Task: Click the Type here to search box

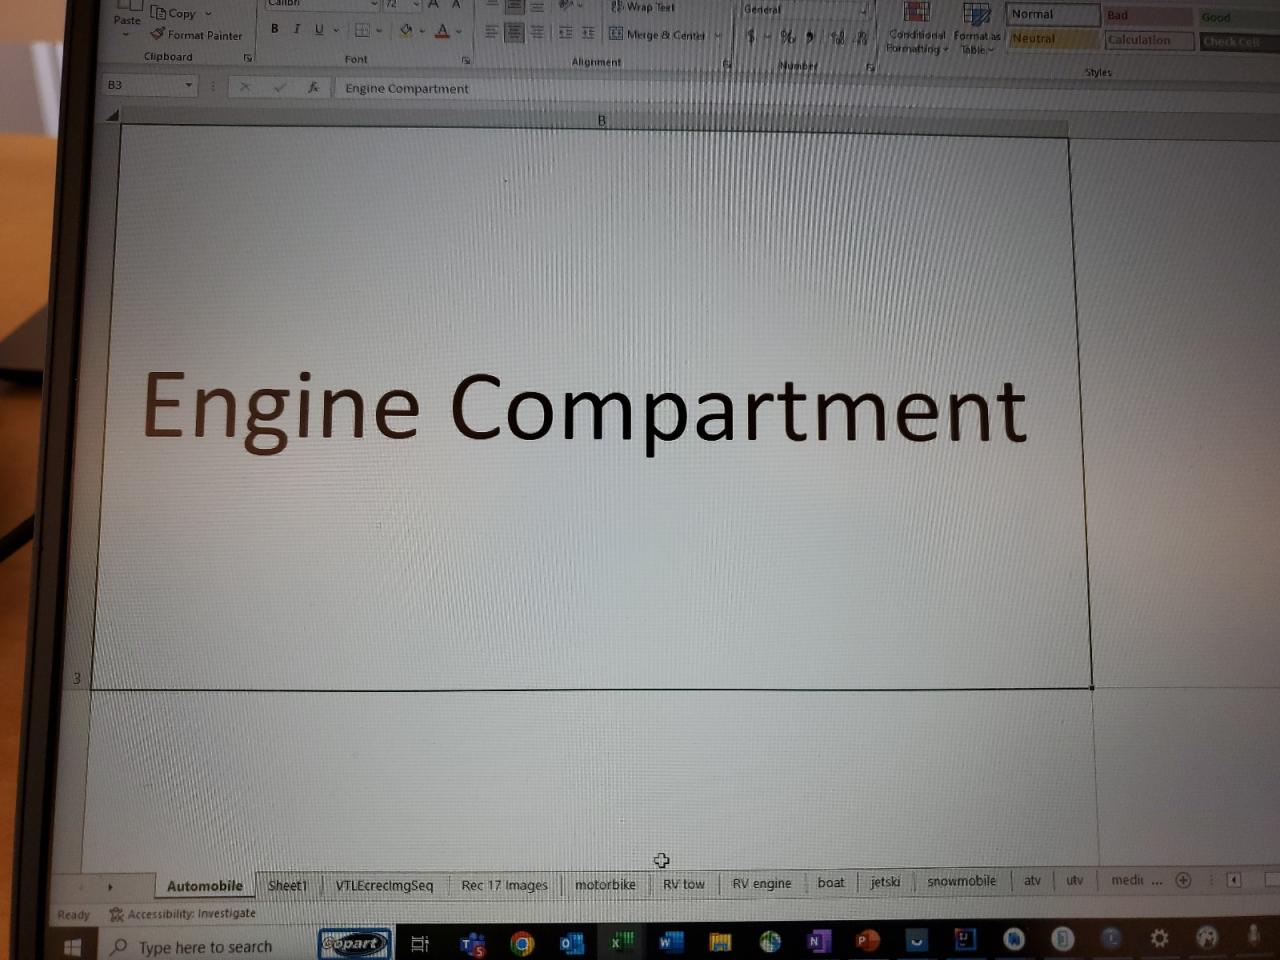Action: tap(205, 947)
